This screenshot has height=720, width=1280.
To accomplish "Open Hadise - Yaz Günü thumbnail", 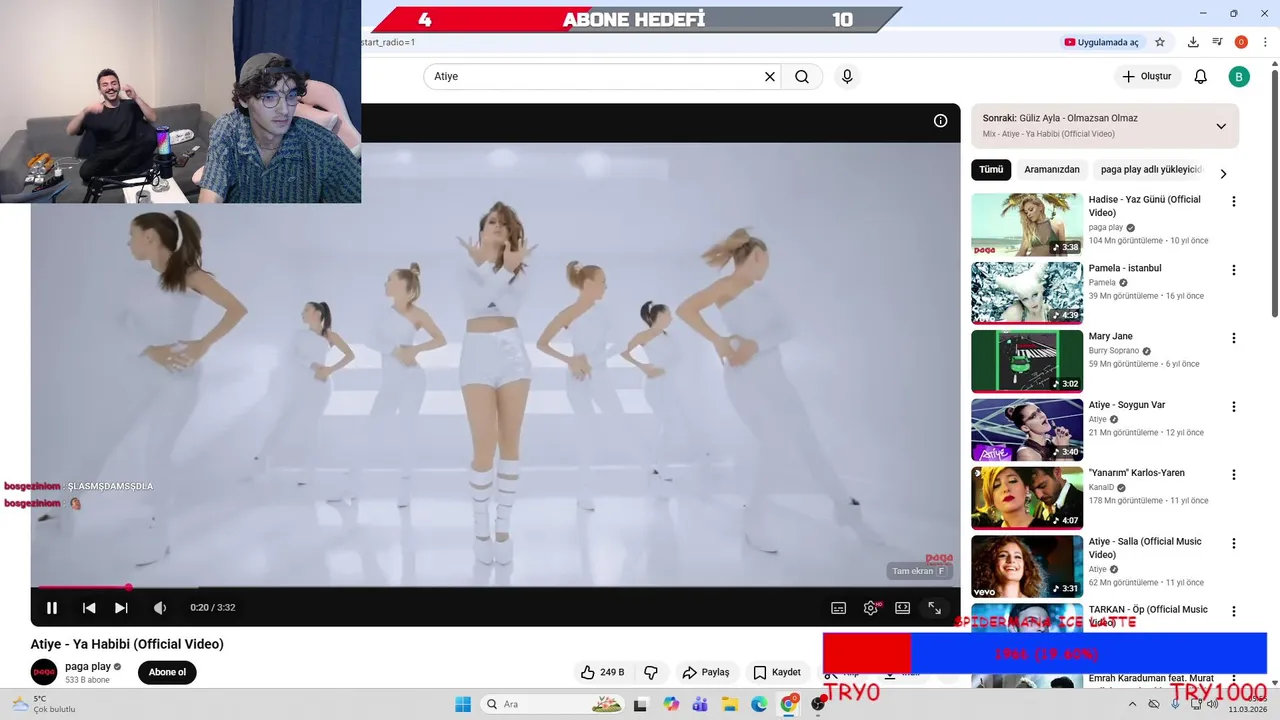I will (x=1027, y=224).
